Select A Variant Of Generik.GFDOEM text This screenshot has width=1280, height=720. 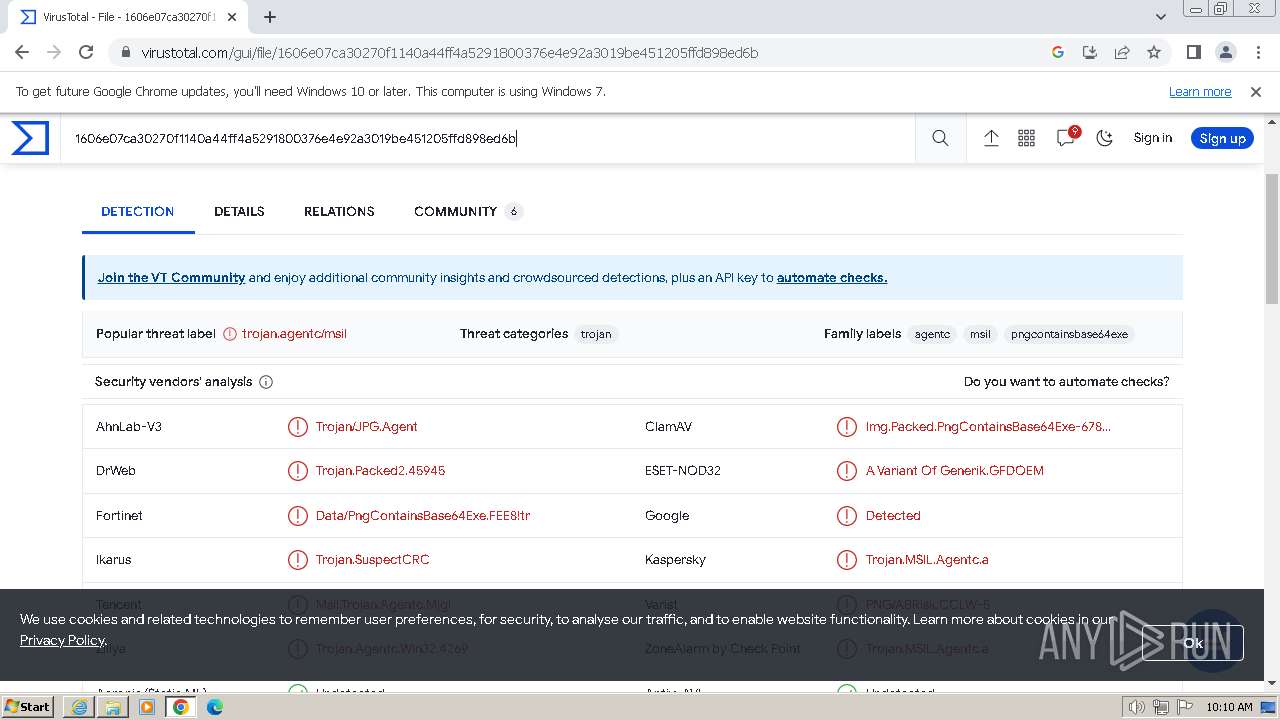click(955, 471)
